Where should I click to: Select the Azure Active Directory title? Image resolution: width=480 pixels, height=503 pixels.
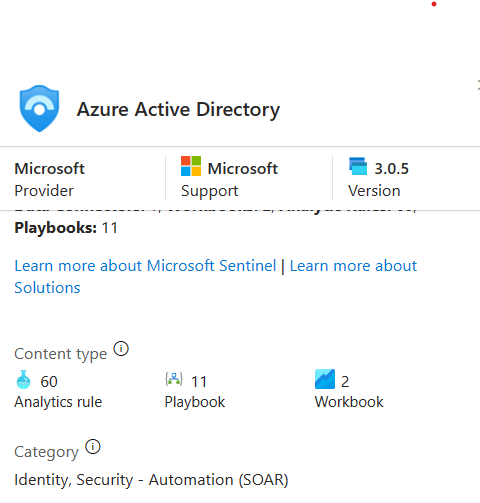click(178, 110)
